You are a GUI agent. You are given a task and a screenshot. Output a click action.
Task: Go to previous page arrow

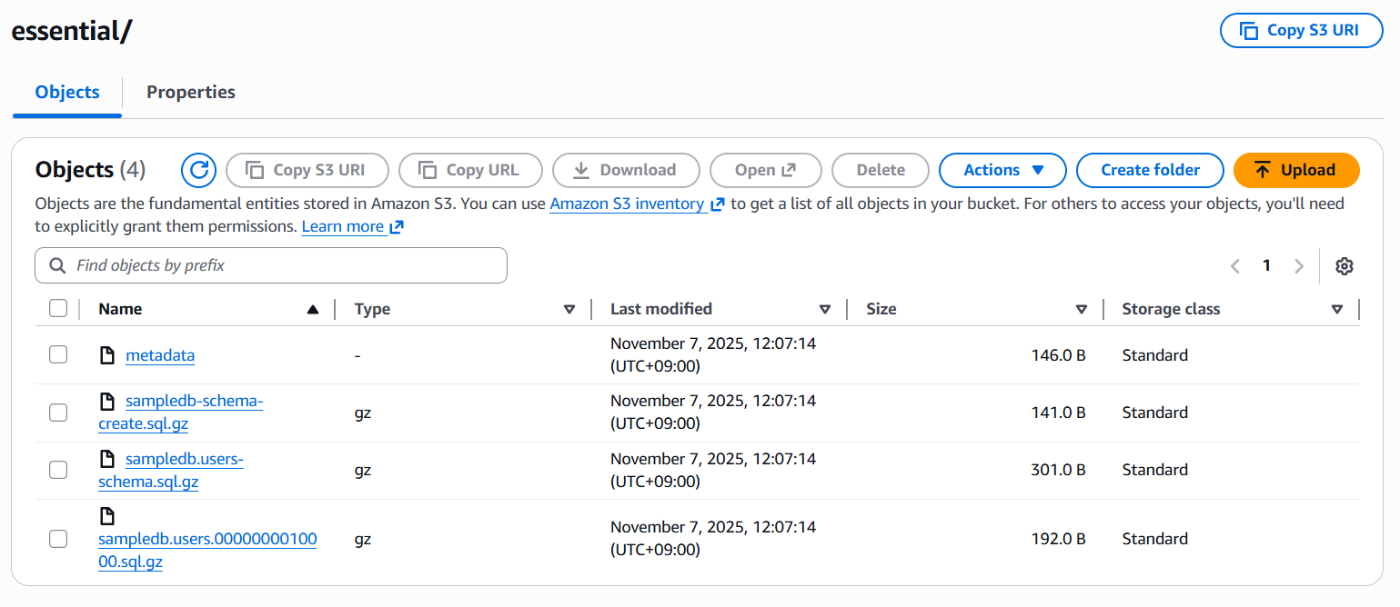(x=1235, y=266)
